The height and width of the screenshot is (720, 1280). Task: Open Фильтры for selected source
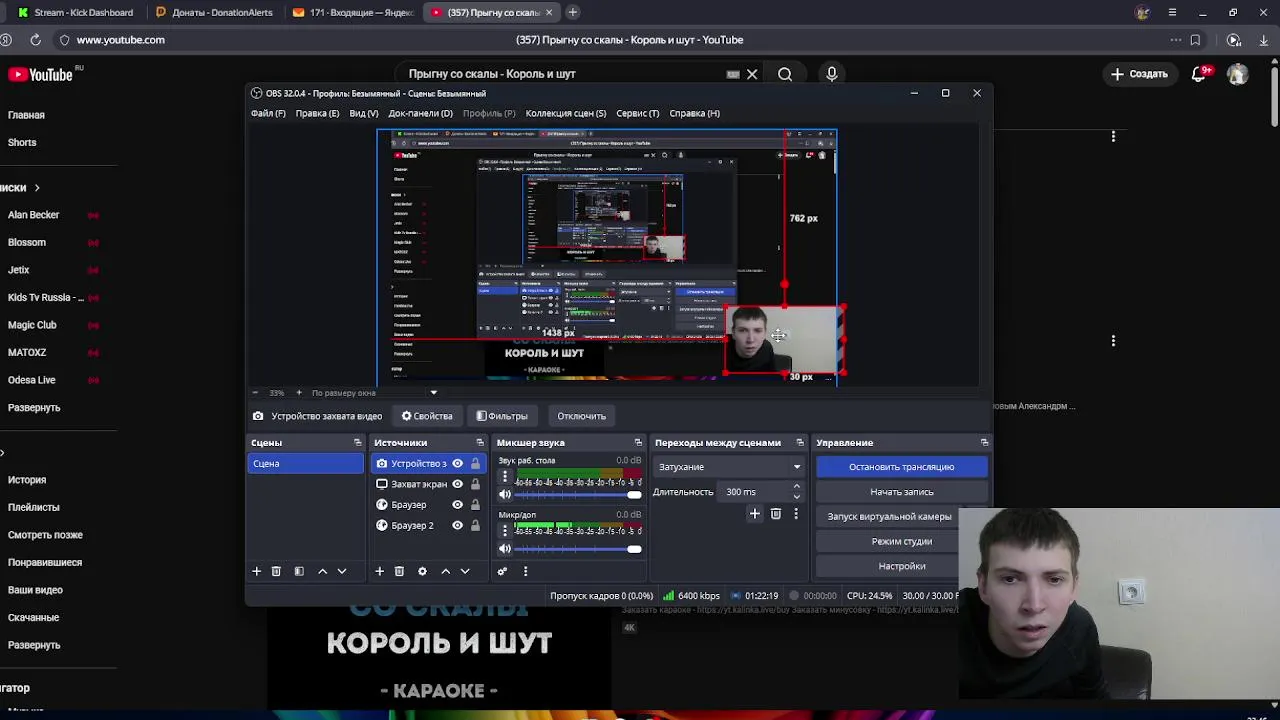502,416
